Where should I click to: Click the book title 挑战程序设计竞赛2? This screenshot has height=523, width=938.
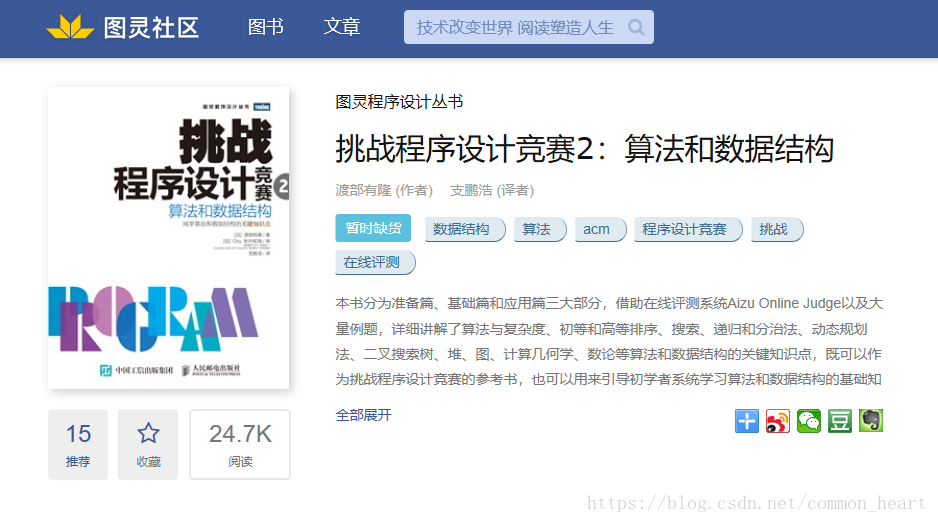584,148
